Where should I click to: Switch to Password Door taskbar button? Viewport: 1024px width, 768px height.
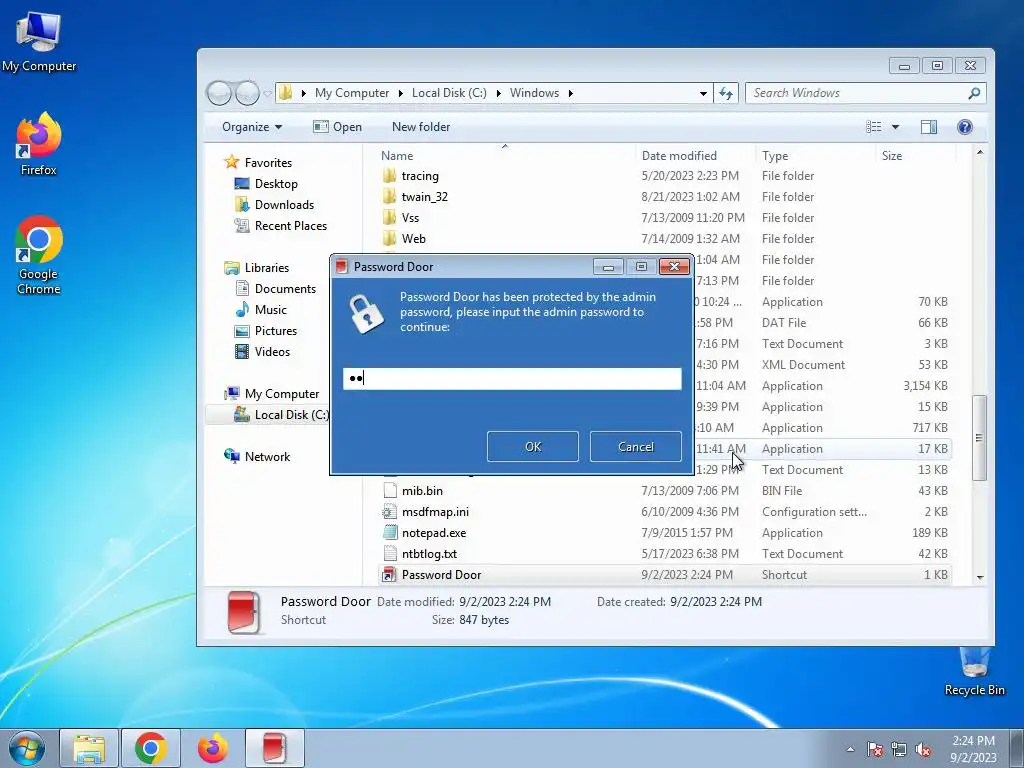pos(275,748)
